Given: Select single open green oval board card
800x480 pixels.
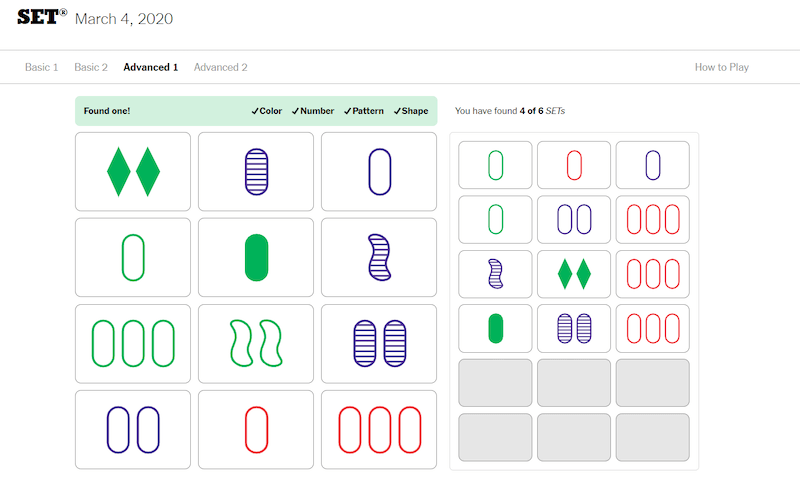Looking at the screenshot, I should pos(133,257).
